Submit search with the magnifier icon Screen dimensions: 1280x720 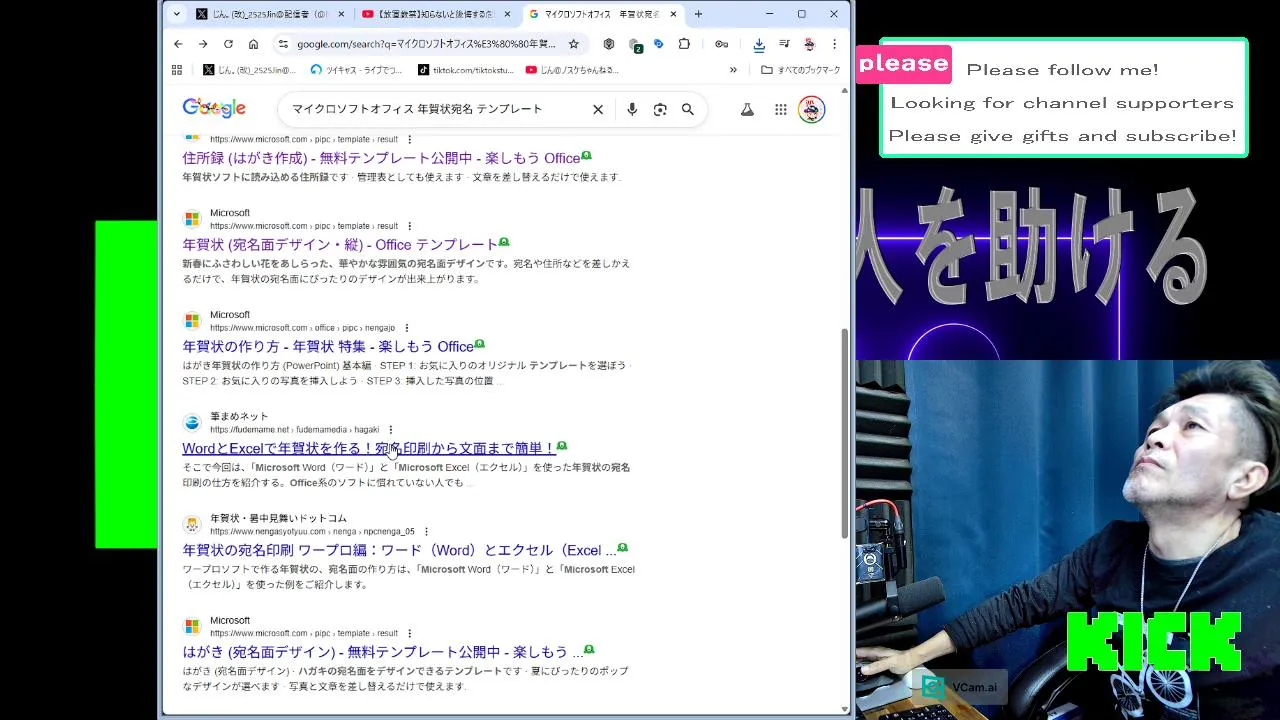tap(688, 109)
